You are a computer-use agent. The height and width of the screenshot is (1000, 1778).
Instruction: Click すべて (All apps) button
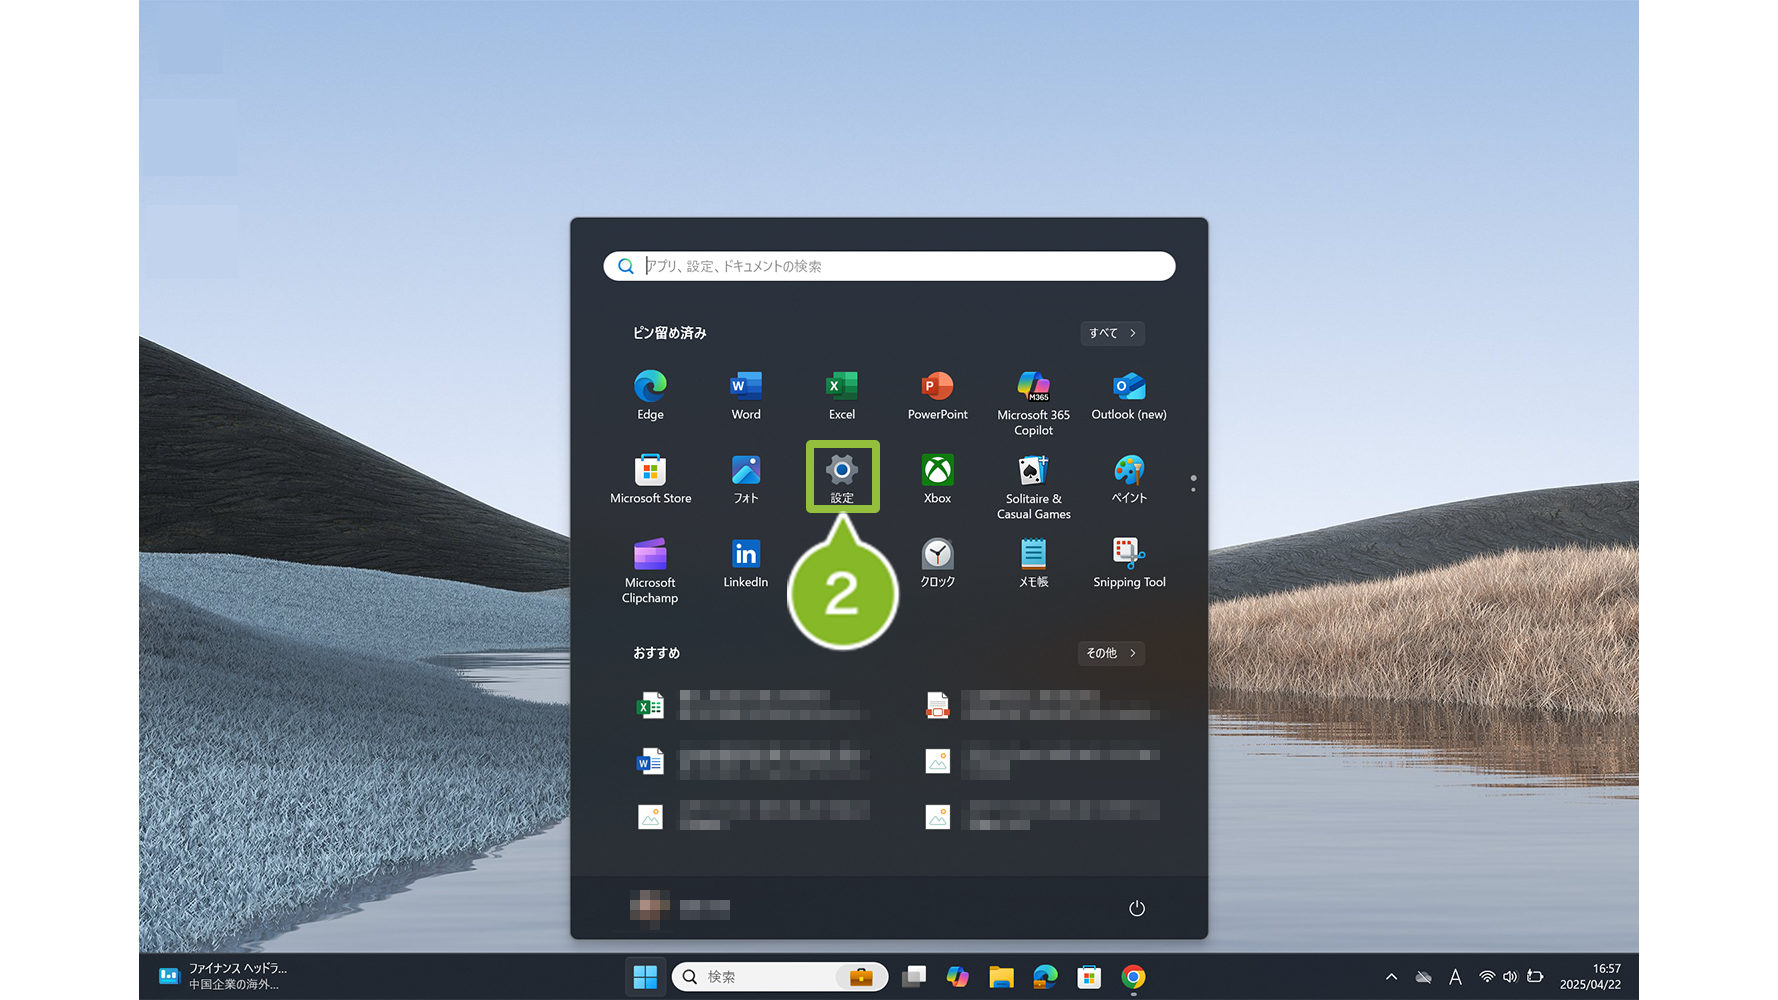[1112, 333]
